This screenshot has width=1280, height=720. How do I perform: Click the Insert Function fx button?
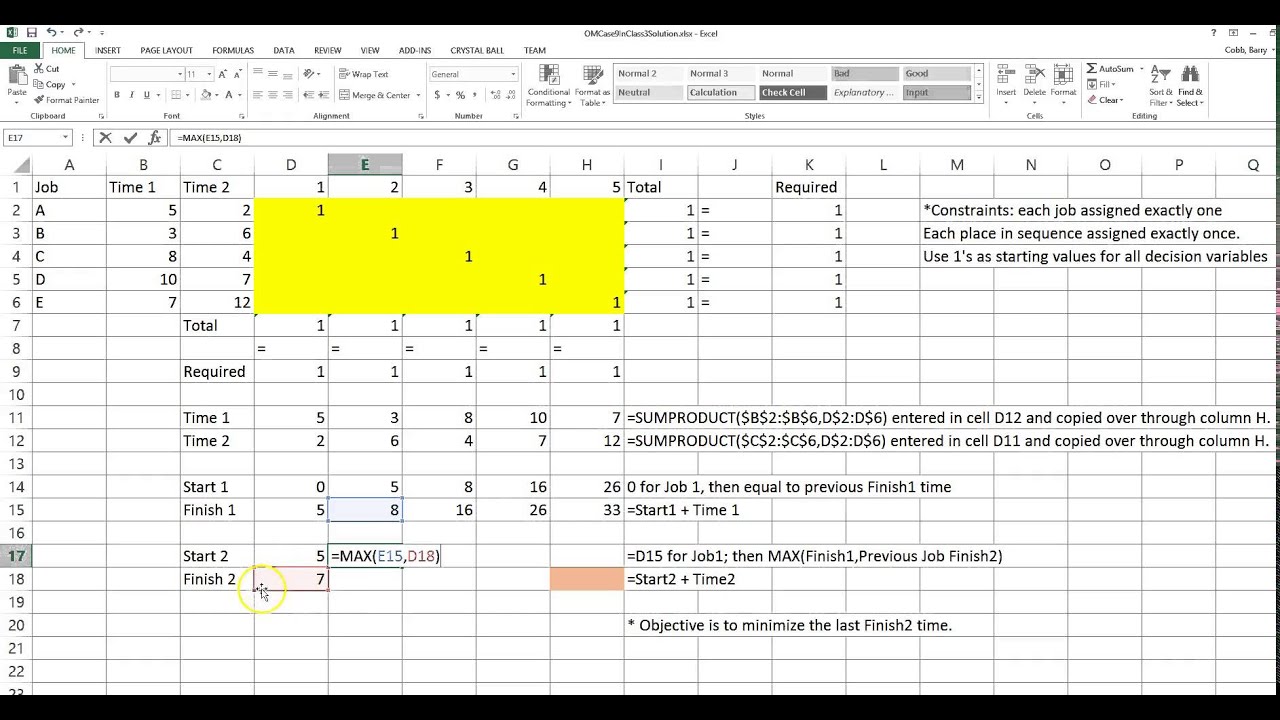coord(154,138)
